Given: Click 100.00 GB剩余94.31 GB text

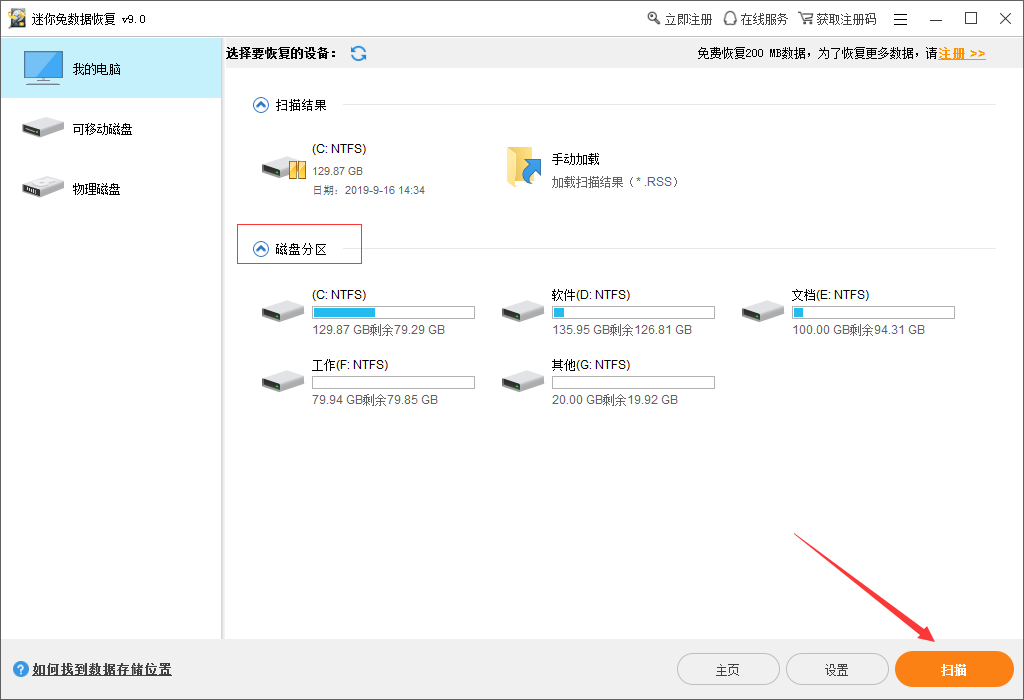Looking at the screenshot, I should point(859,330).
